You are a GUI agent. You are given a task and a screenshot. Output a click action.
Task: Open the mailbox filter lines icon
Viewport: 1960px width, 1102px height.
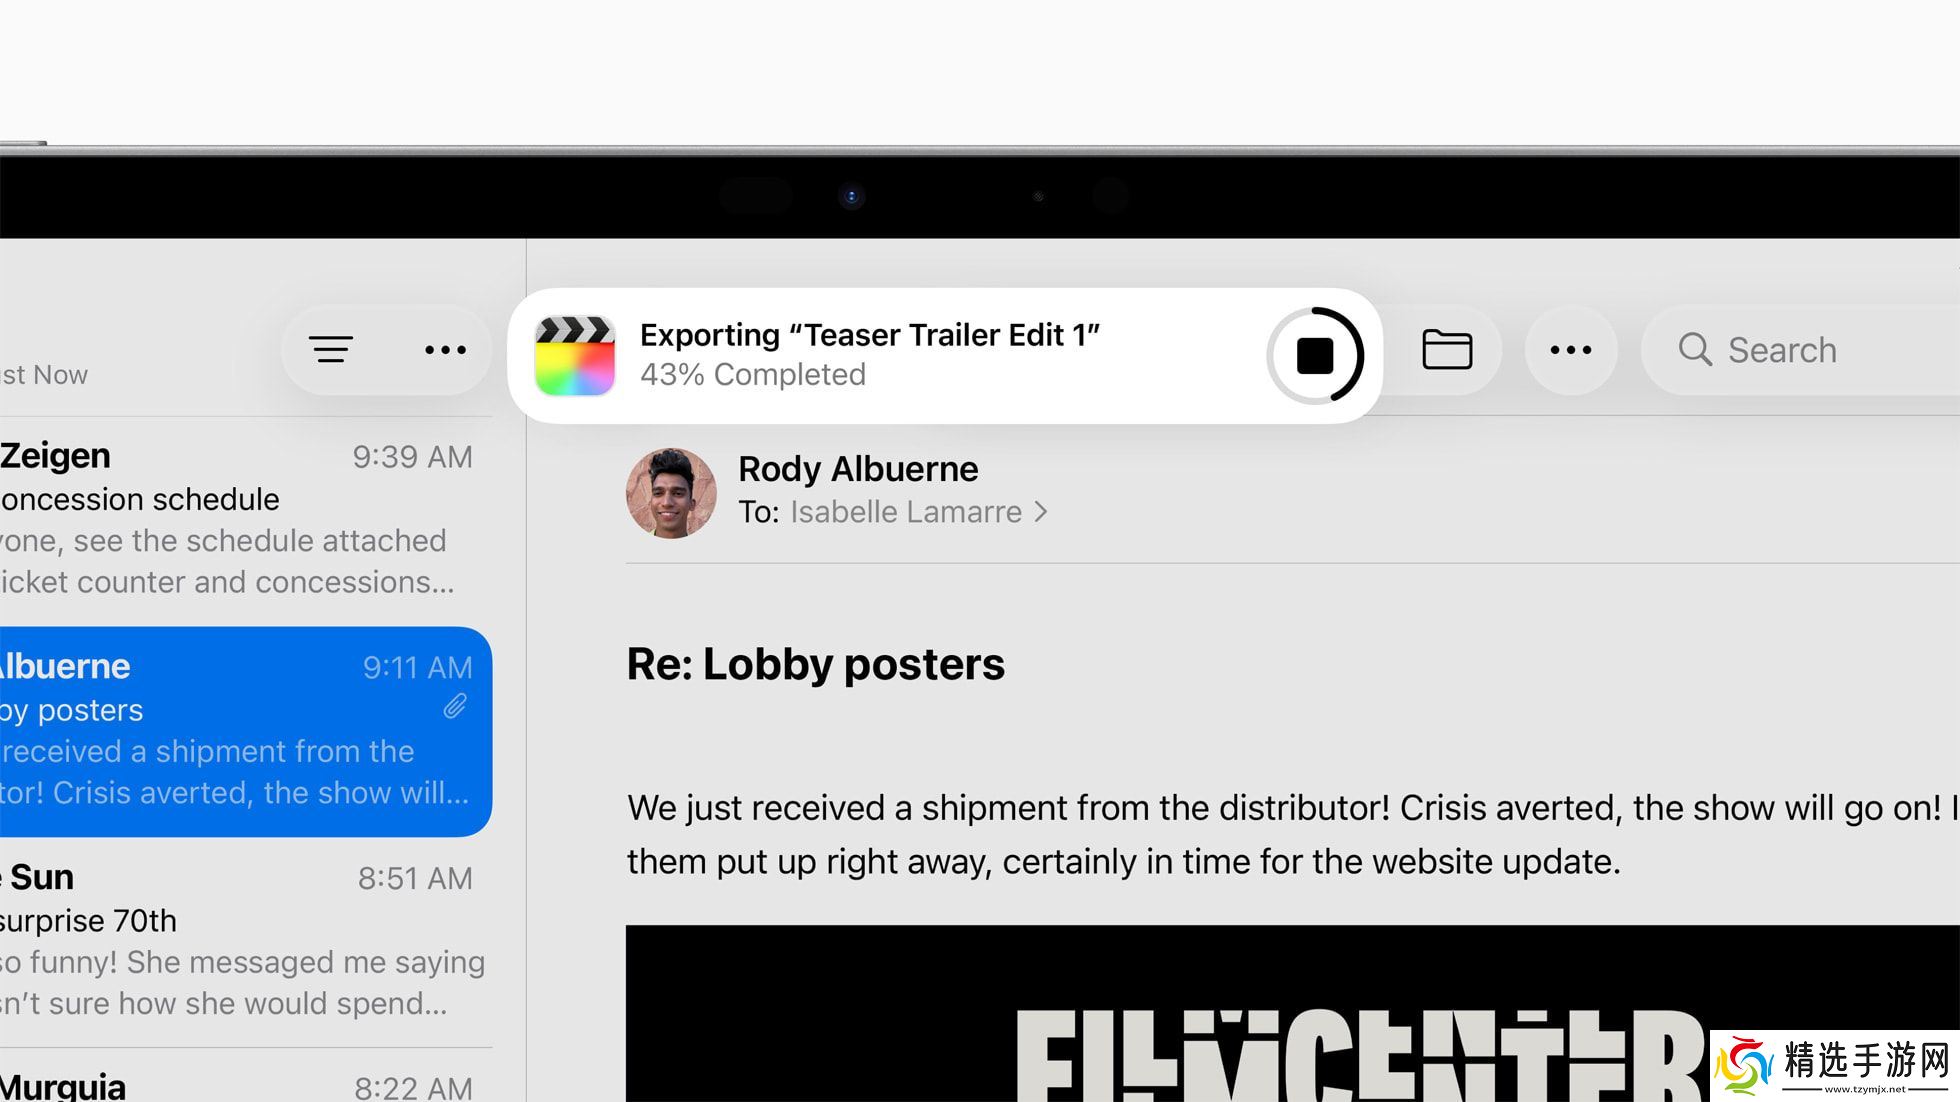click(x=331, y=350)
